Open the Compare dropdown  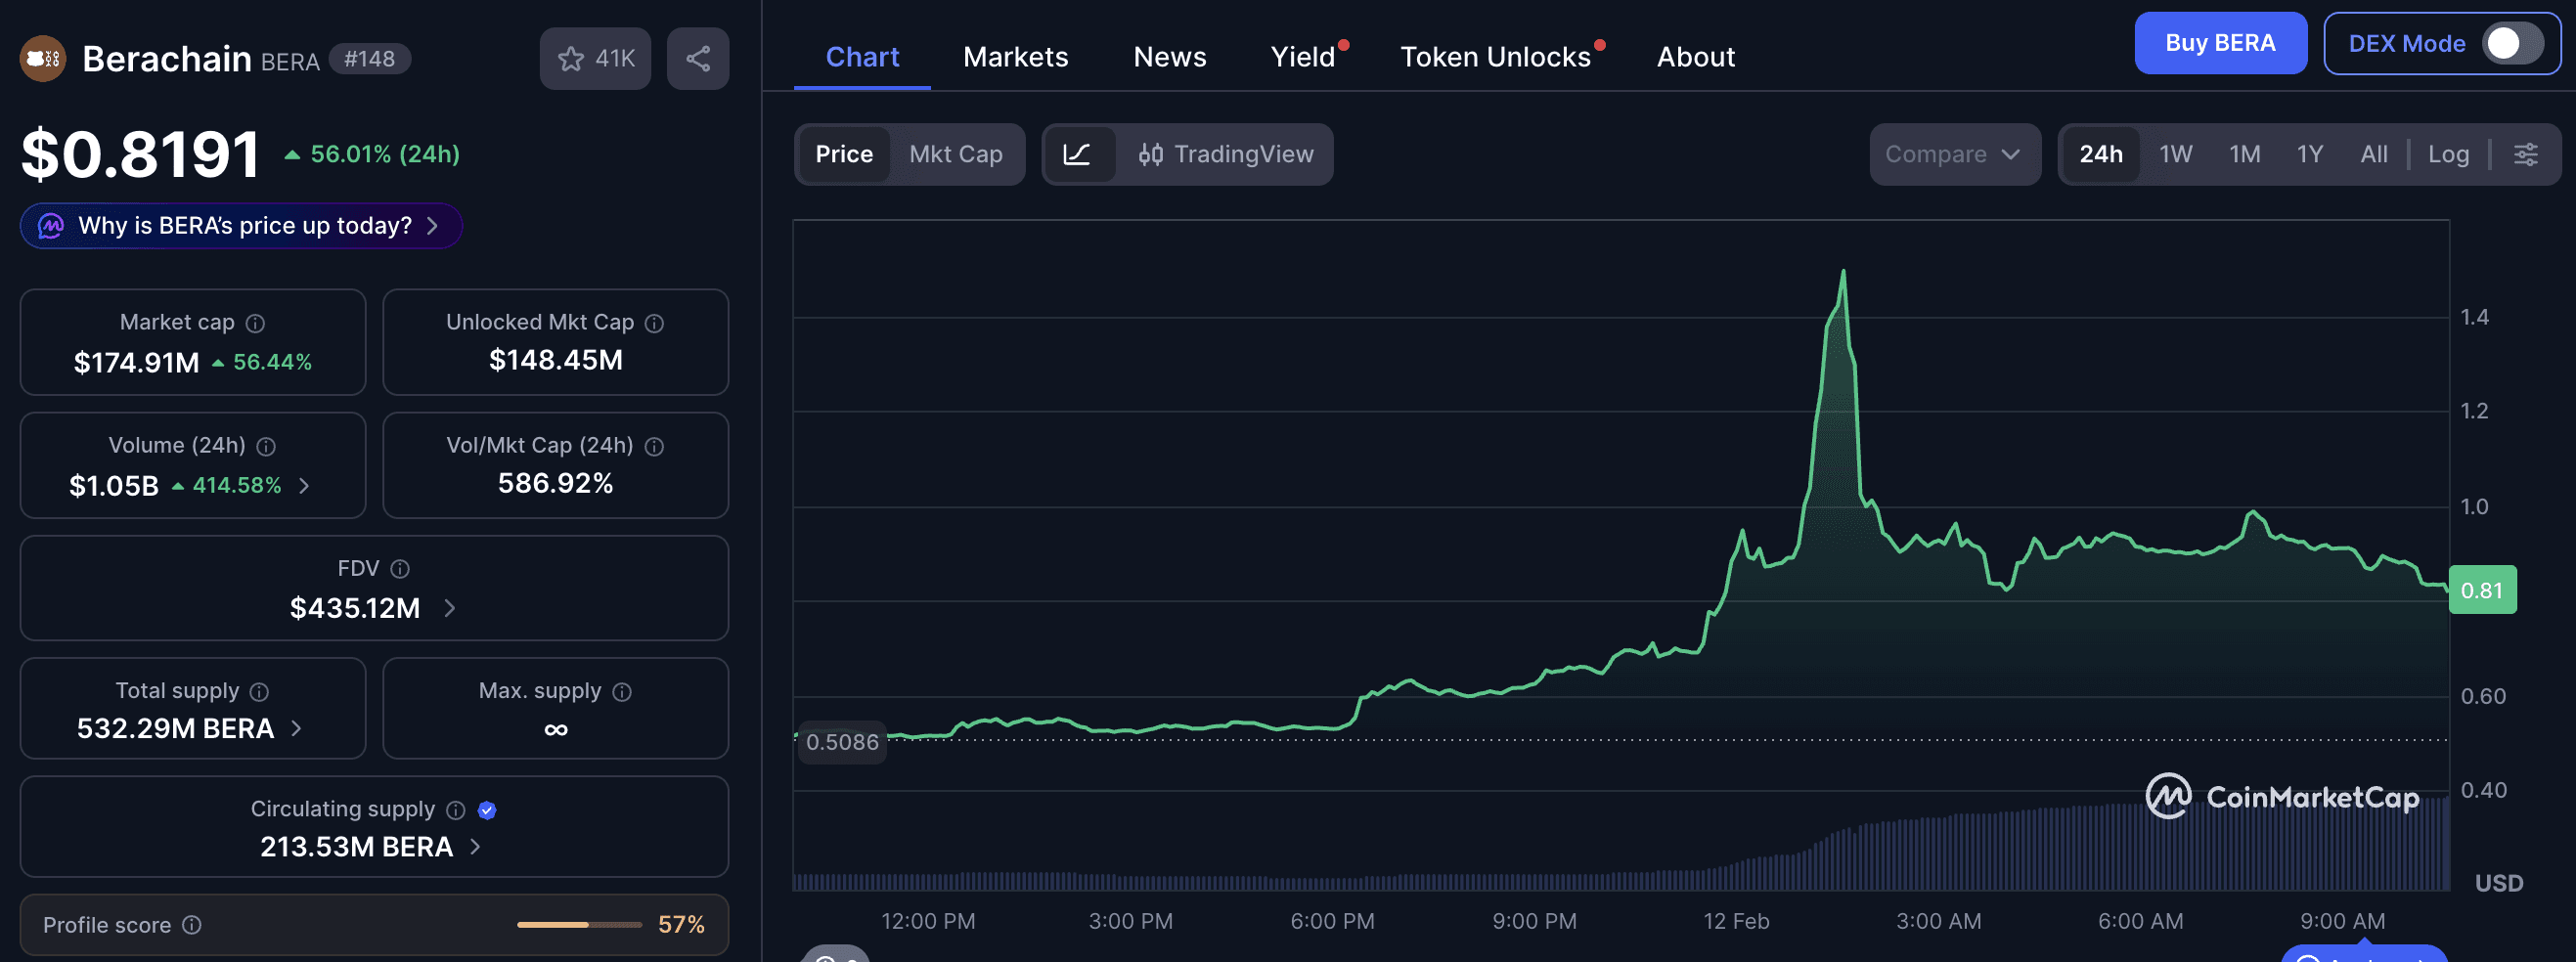(x=1953, y=154)
